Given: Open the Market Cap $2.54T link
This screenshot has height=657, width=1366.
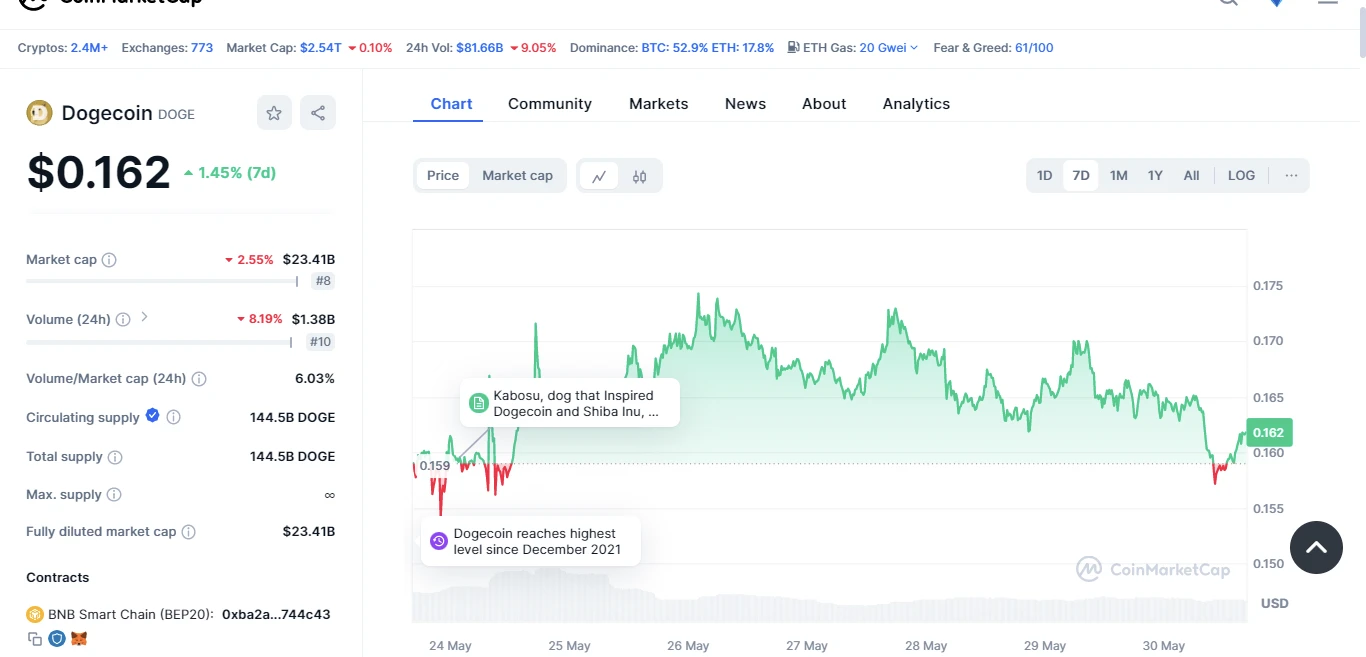Looking at the screenshot, I should point(321,48).
